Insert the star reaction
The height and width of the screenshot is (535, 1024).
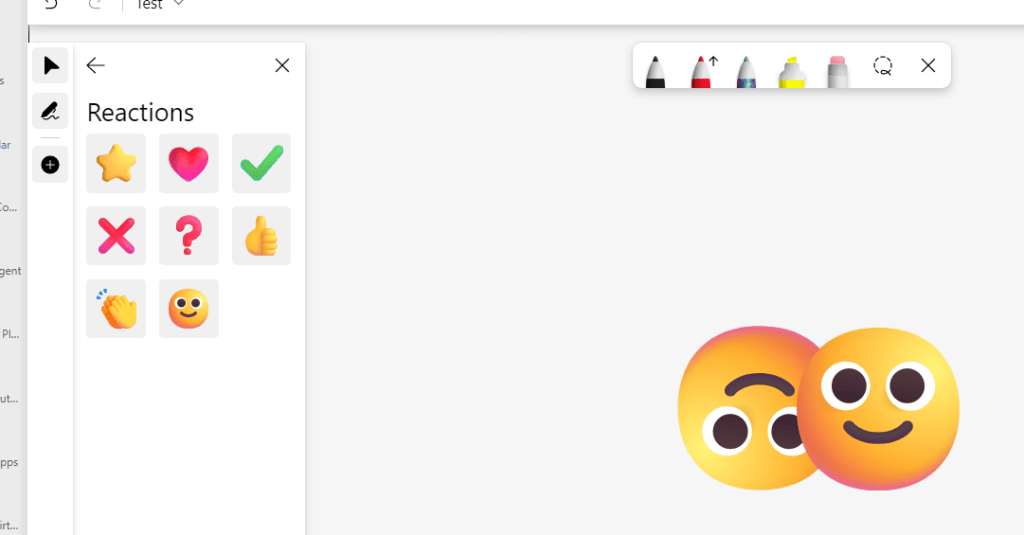116,163
